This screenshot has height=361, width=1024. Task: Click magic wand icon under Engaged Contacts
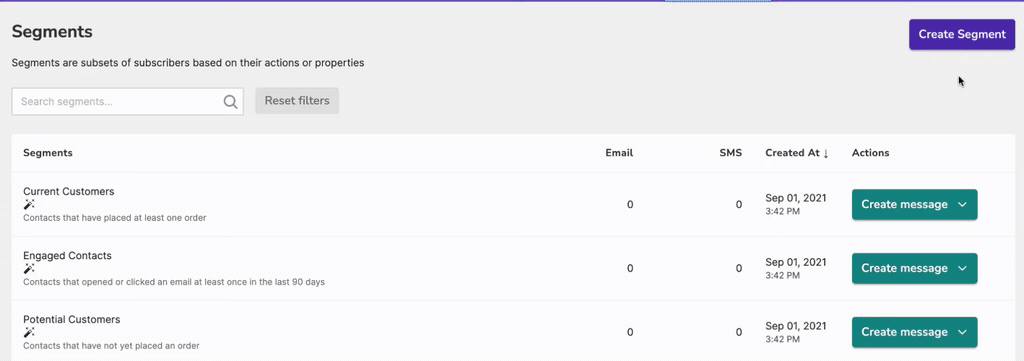29,268
